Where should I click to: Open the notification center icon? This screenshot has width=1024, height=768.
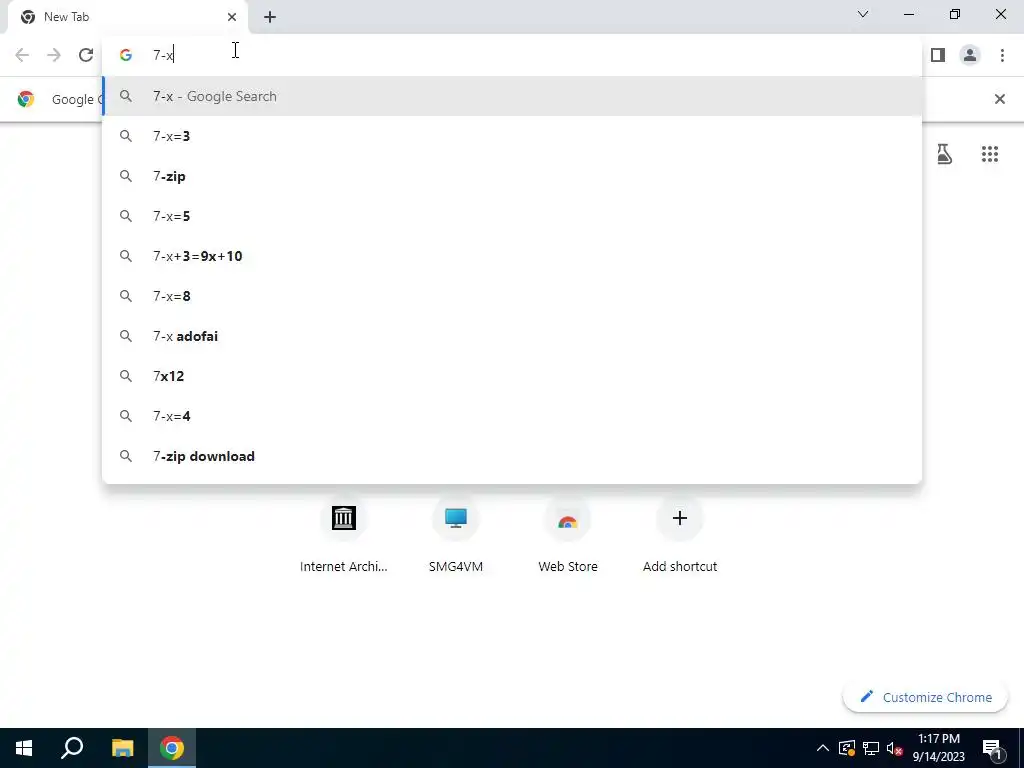(x=992, y=748)
